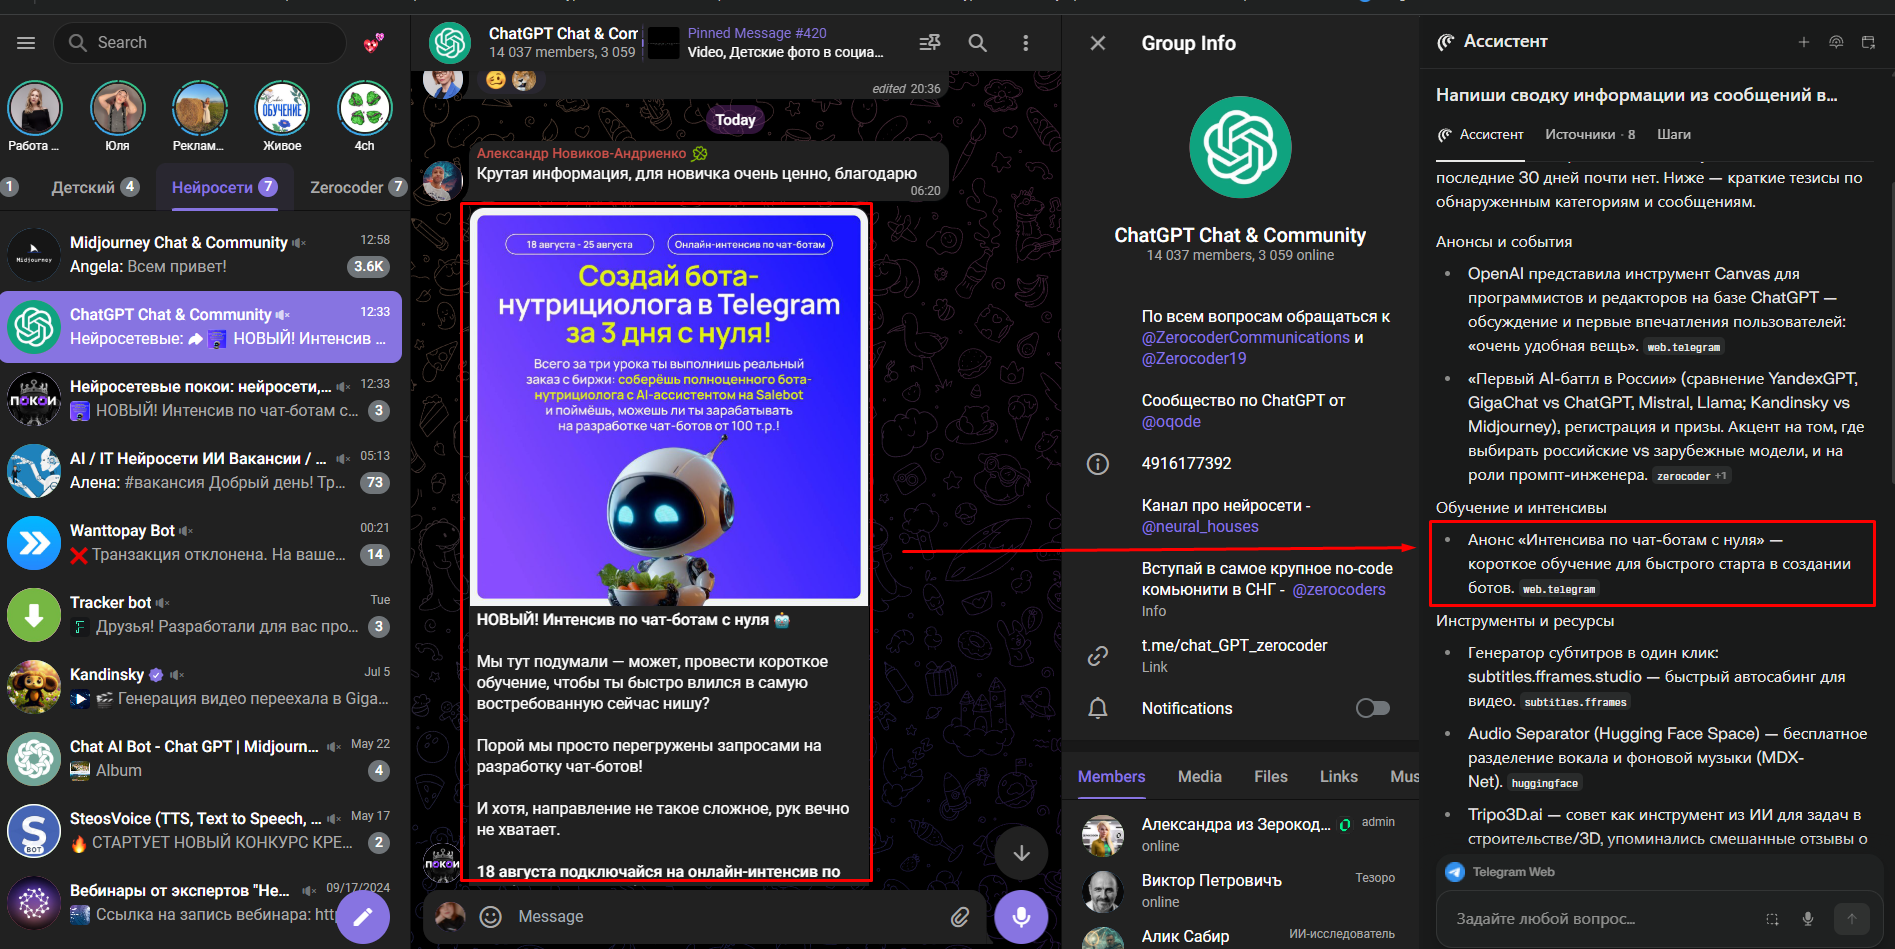Close the Group Info panel
The width and height of the screenshot is (1895, 949).
pyautogui.click(x=1097, y=43)
